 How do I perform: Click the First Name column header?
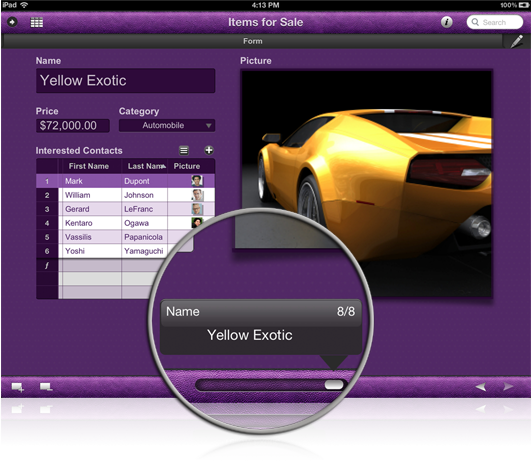(89, 166)
